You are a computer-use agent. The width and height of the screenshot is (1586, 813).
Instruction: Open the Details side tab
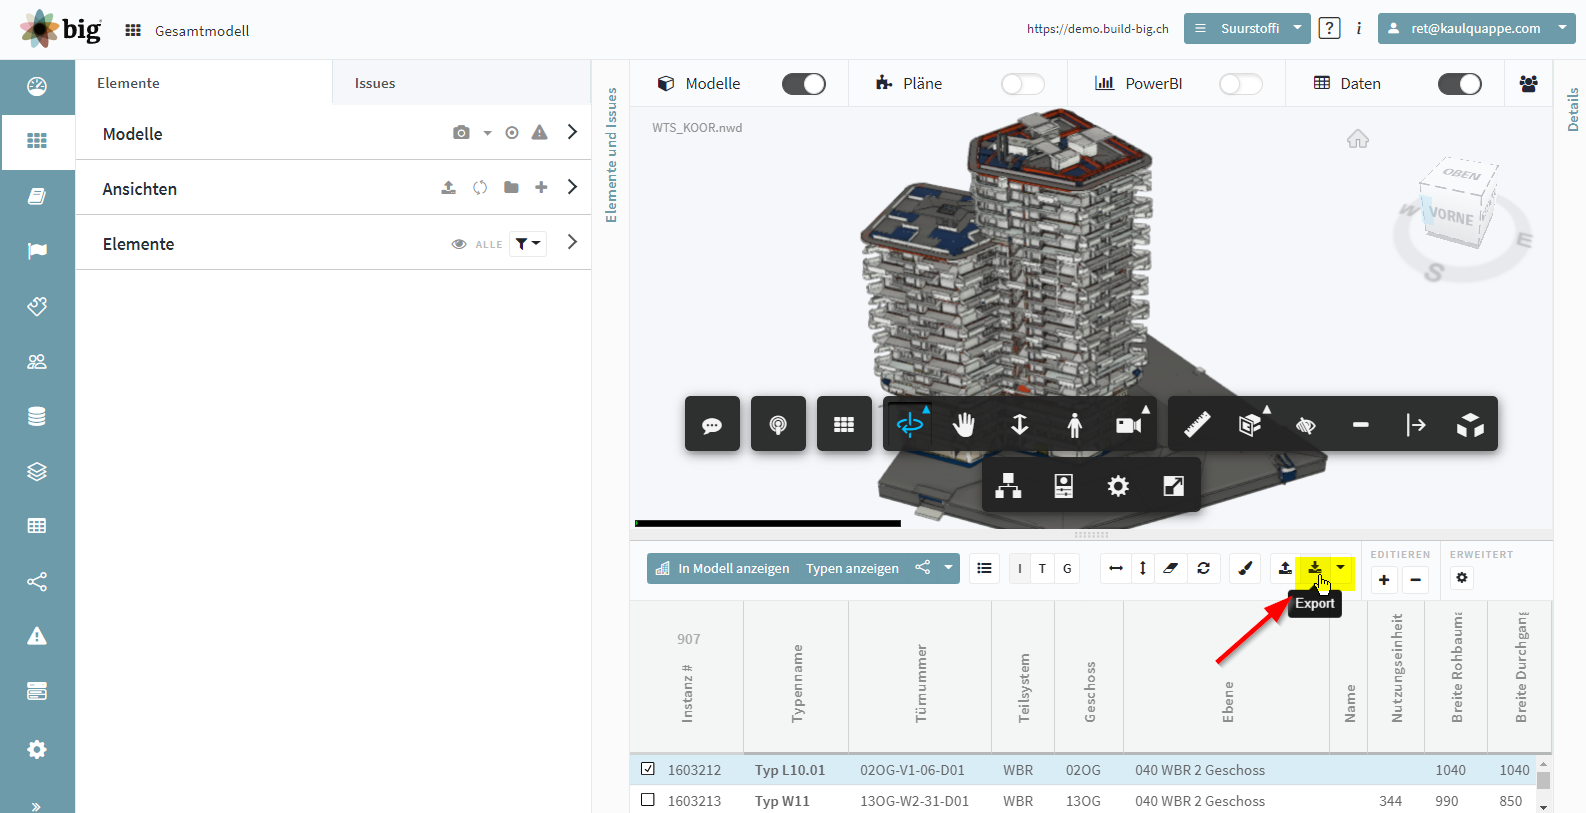pyautogui.click(x=1572, y=109)
